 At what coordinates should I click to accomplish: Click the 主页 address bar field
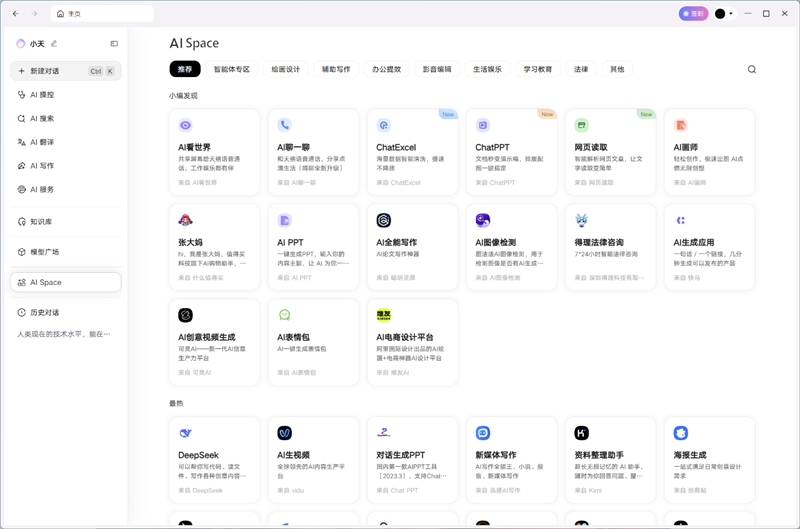coord(103,14)
